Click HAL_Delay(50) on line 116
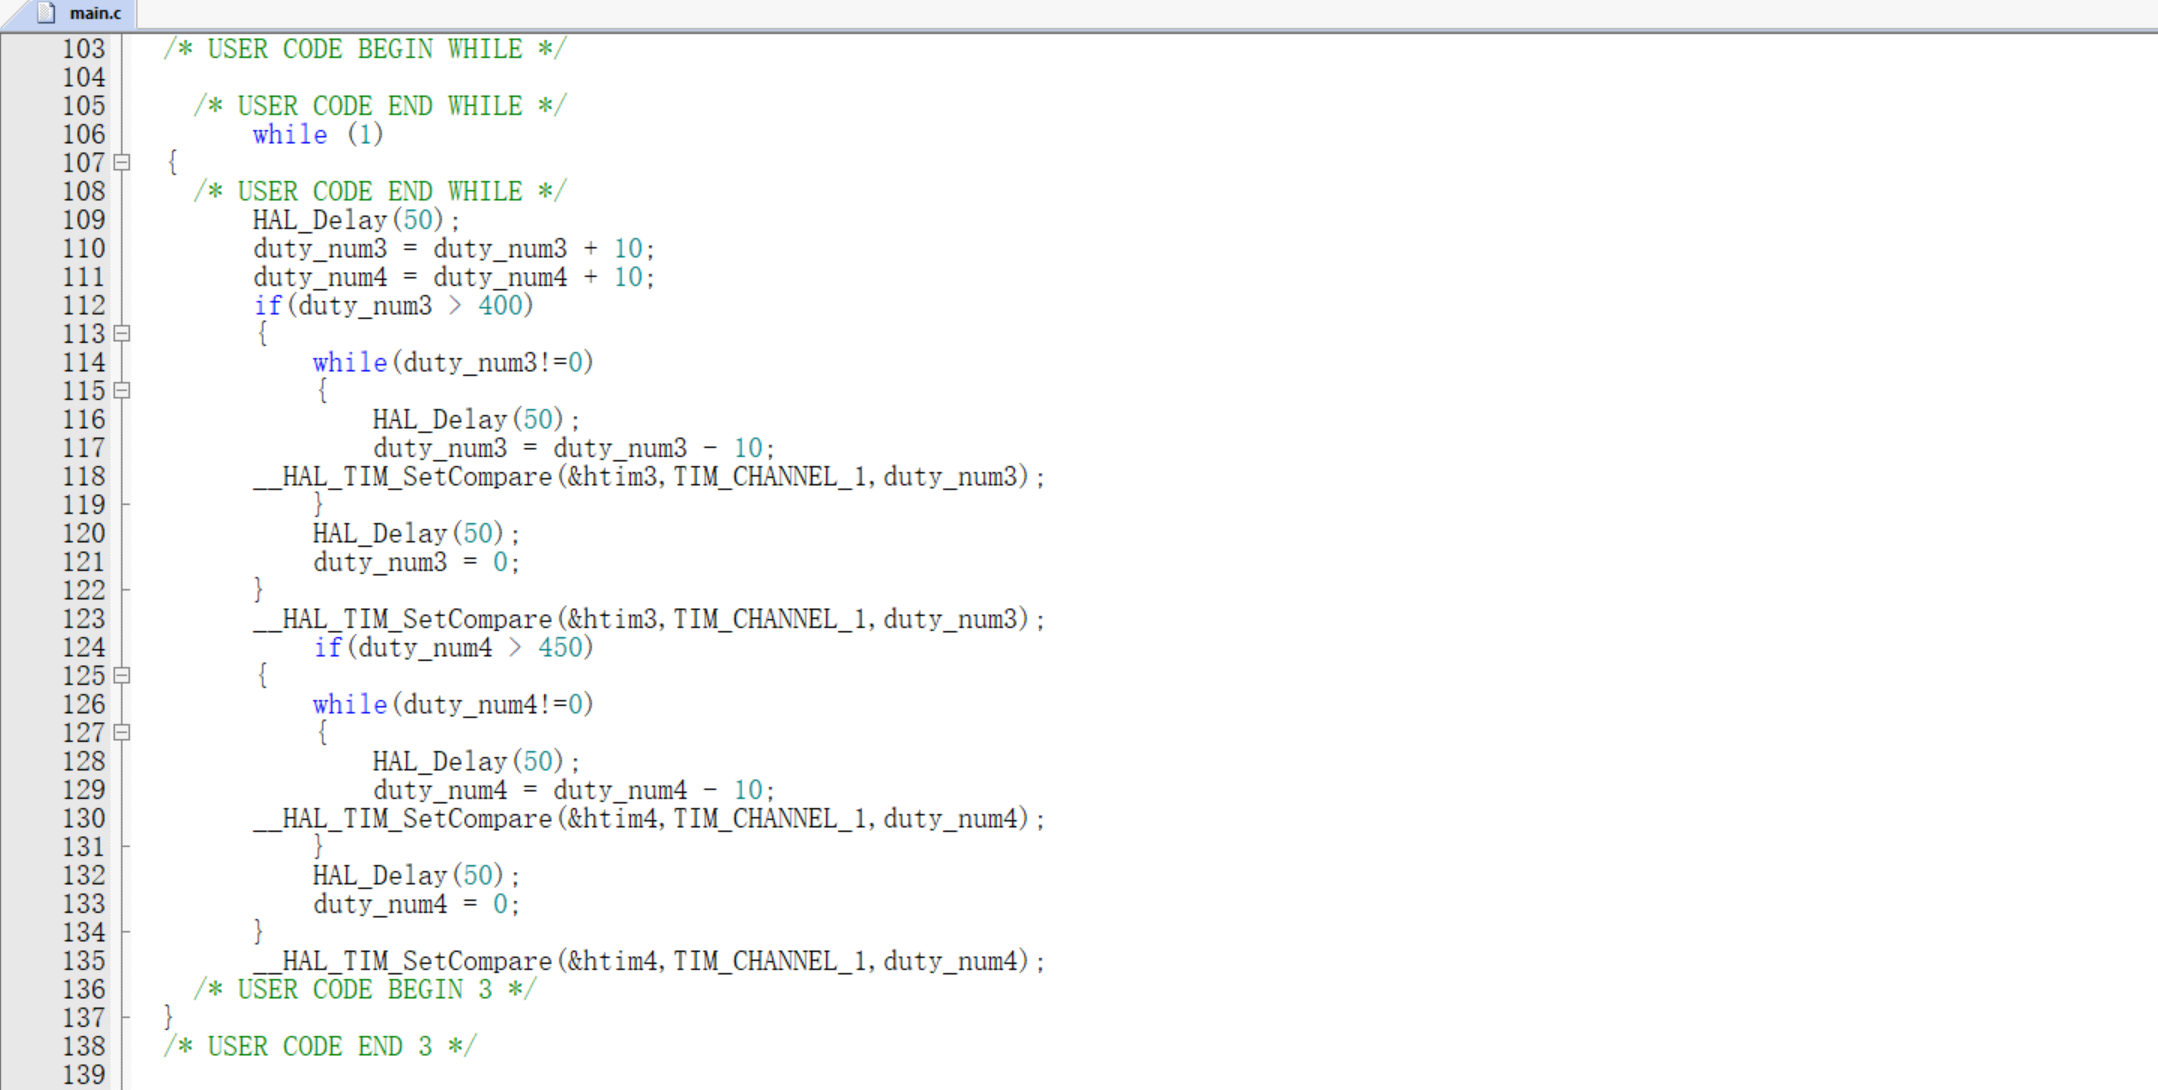 pyautogui.click(x=476, y=419)
